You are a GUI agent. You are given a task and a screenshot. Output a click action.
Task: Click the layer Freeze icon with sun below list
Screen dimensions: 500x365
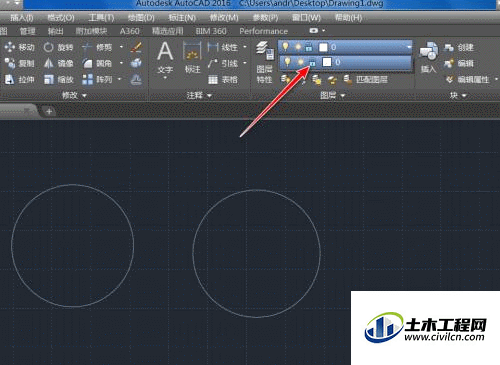[x=316, y=80]
